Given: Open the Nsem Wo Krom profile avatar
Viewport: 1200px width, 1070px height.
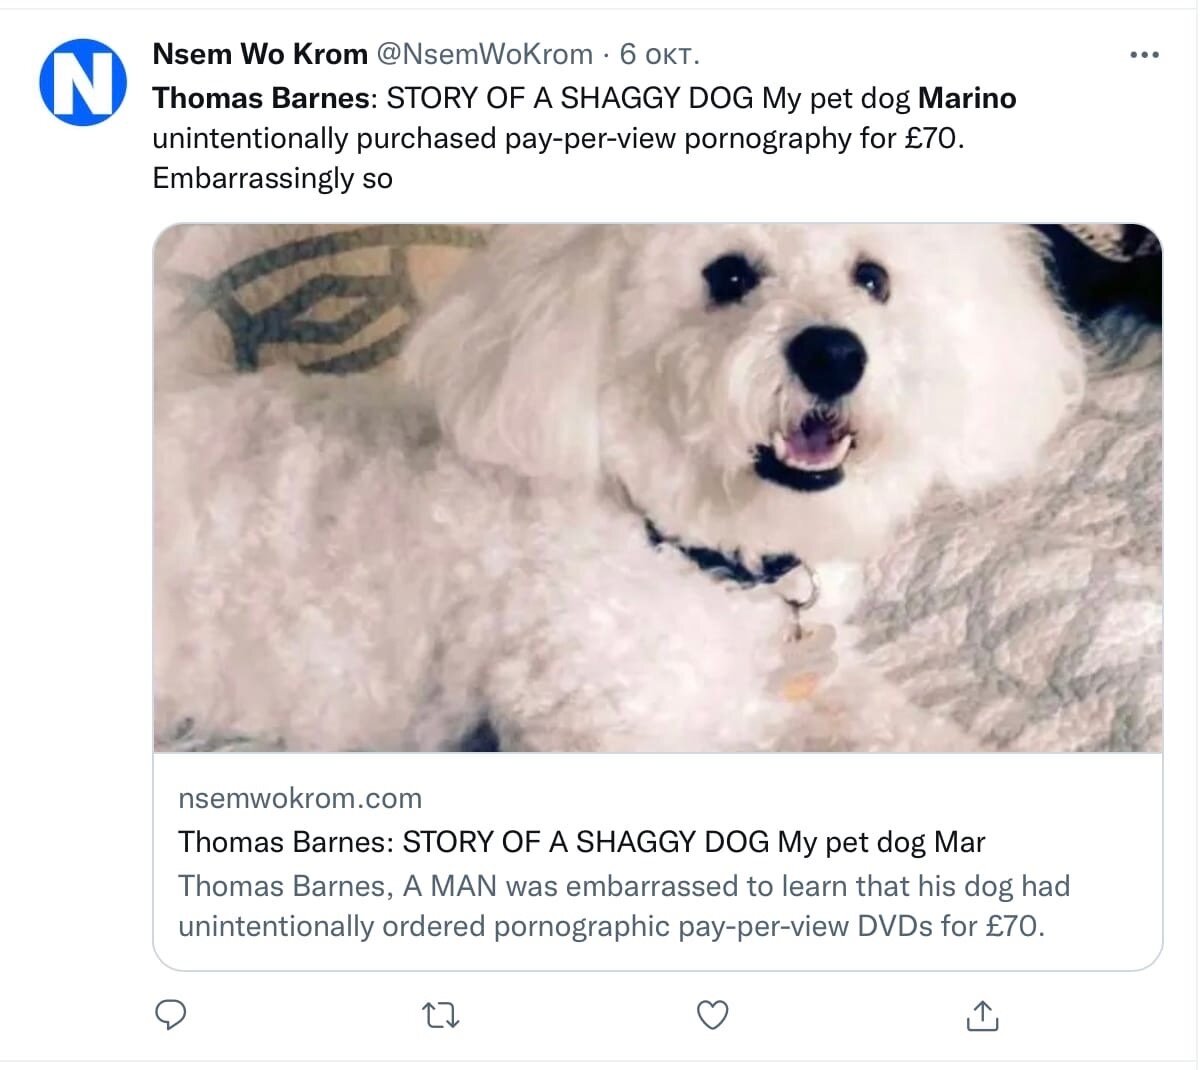Looking at the screenshot, I should [x=83, y=82].
